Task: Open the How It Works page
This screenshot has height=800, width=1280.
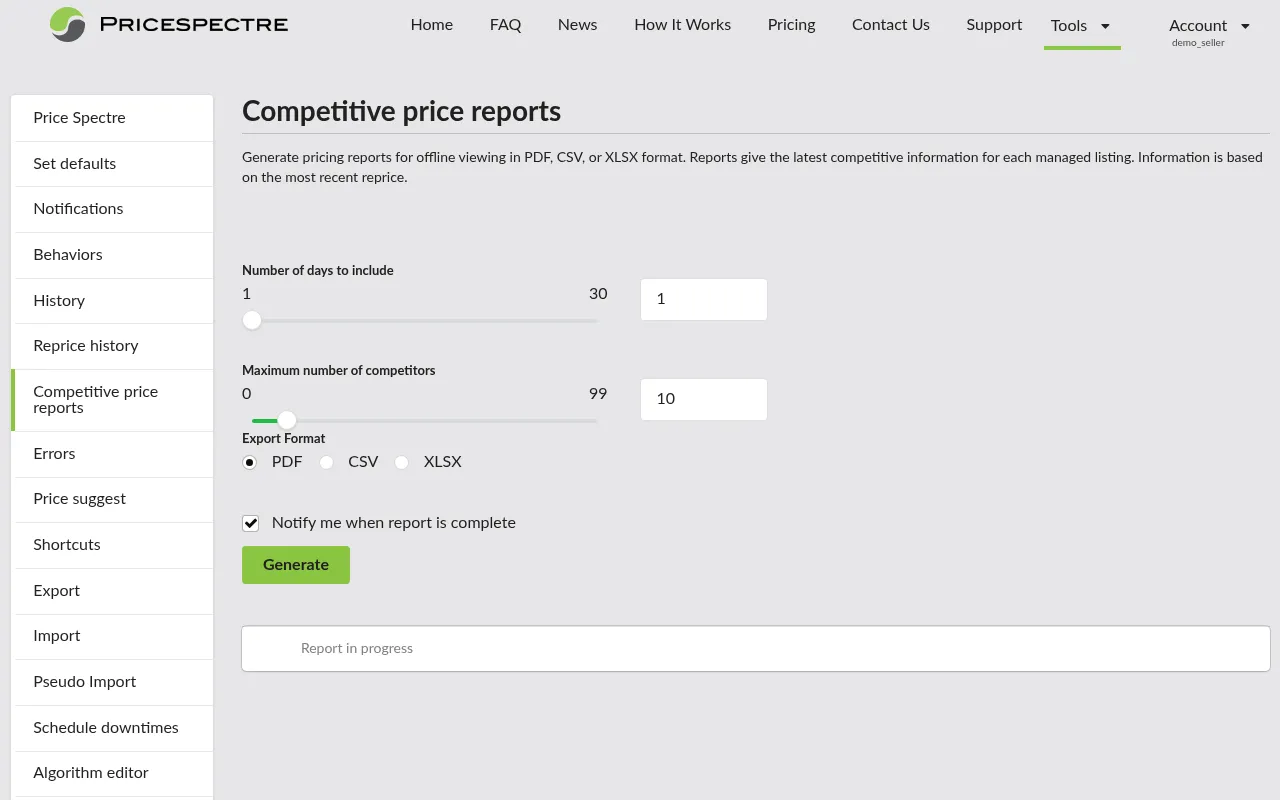Action: pos(682,25)
